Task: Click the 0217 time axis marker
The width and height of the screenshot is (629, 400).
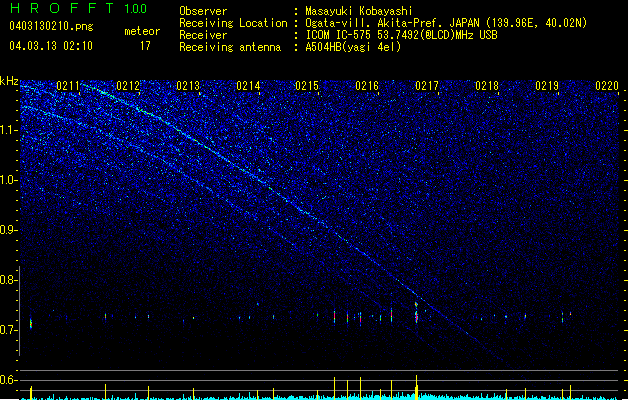Action: tap(427, 86)
